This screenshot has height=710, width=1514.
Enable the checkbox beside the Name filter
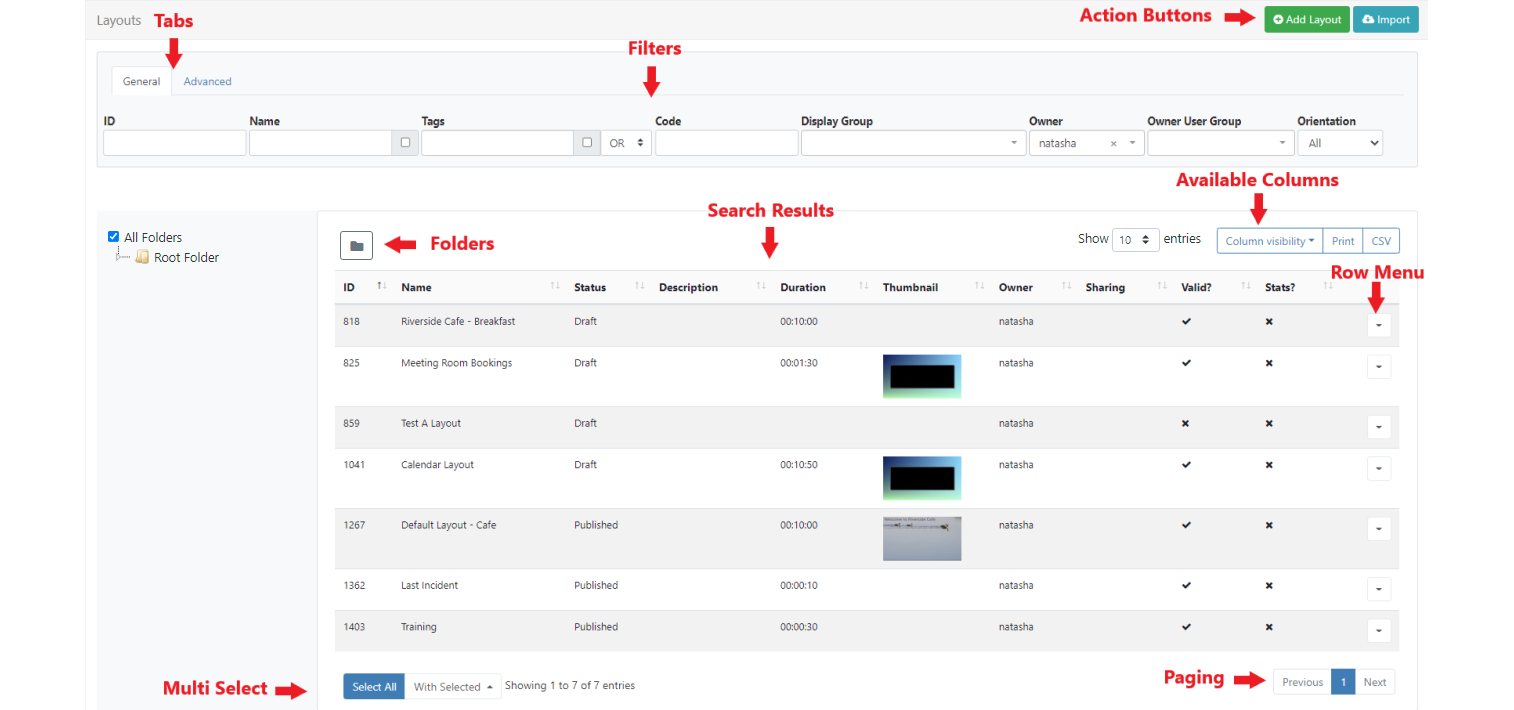tap(405, 143)
